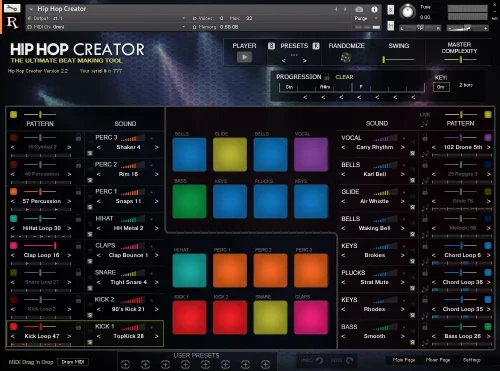The image size is (500, 371).
Task: Open the Hip Hop Creator instrument name menu
Action: point(62,9)
